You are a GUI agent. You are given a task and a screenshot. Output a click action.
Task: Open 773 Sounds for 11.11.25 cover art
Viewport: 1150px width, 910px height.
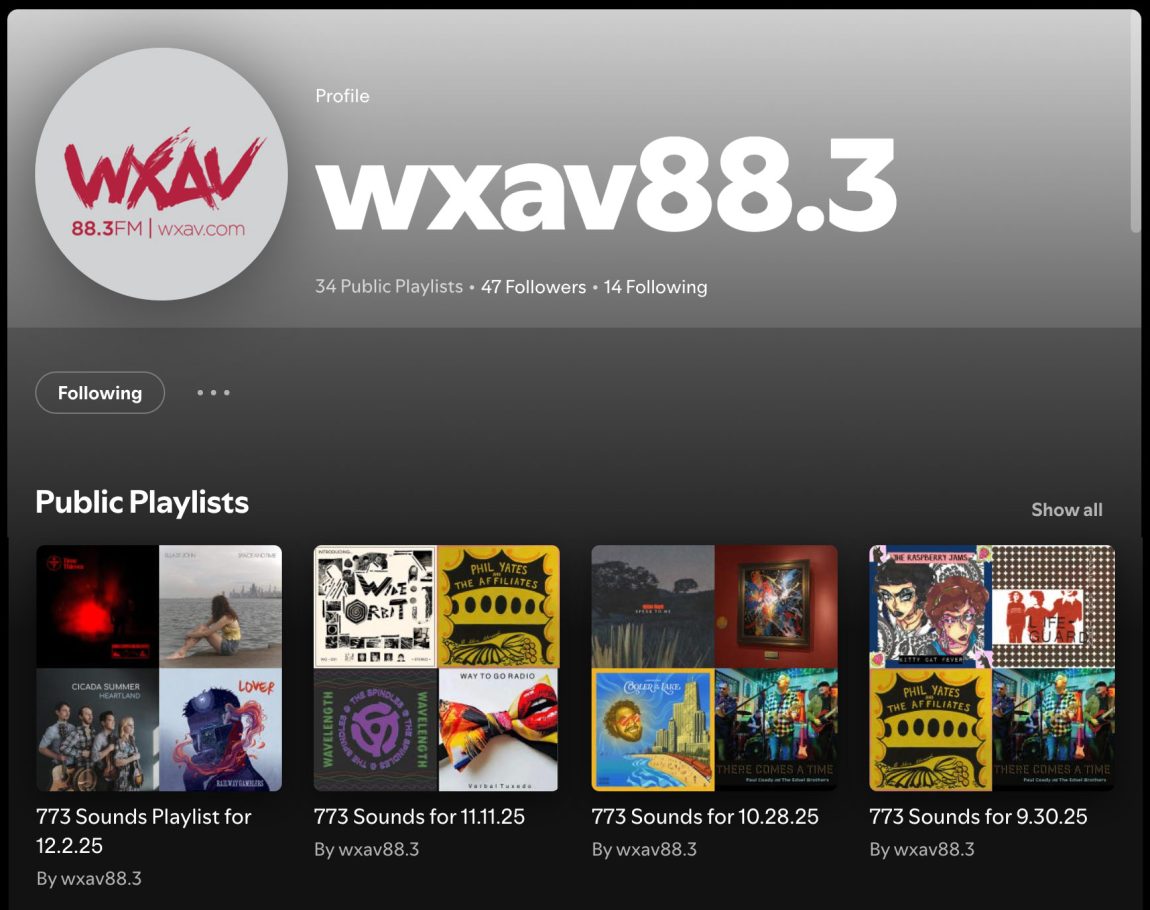[436, 668]
